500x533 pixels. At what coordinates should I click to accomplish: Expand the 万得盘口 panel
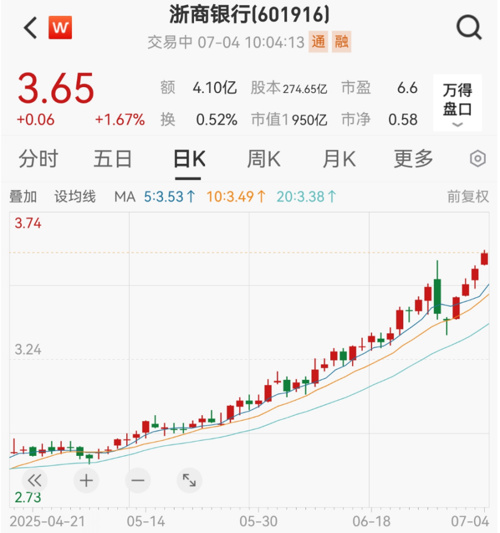(458, 103)
